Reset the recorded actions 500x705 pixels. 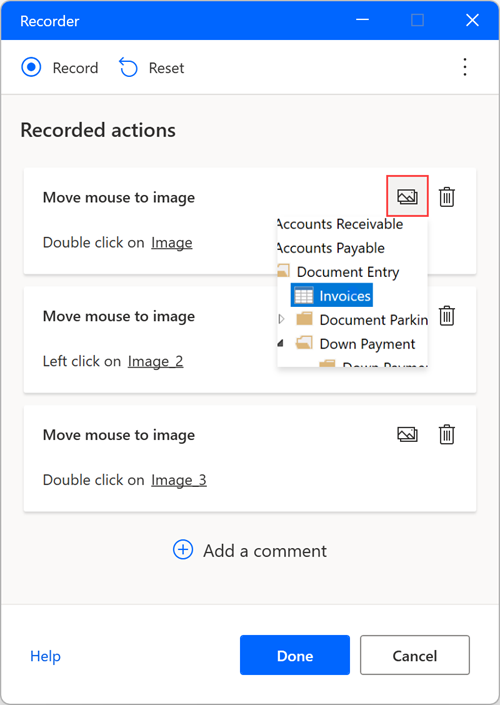[x=152, y=68]
